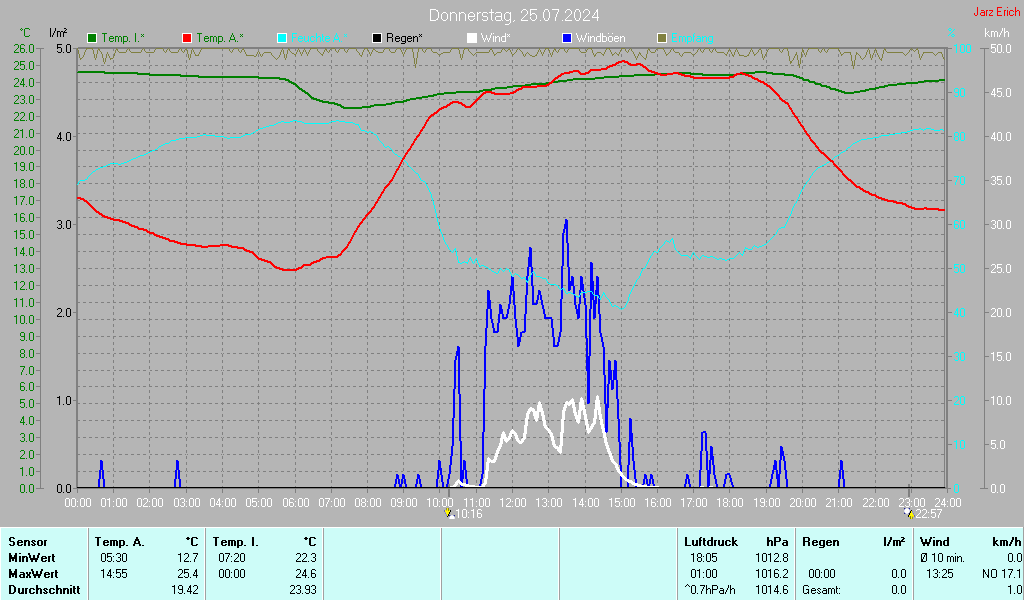Click the Sensor header cell
Viewport: 1024px width, 600px height.
28,542
